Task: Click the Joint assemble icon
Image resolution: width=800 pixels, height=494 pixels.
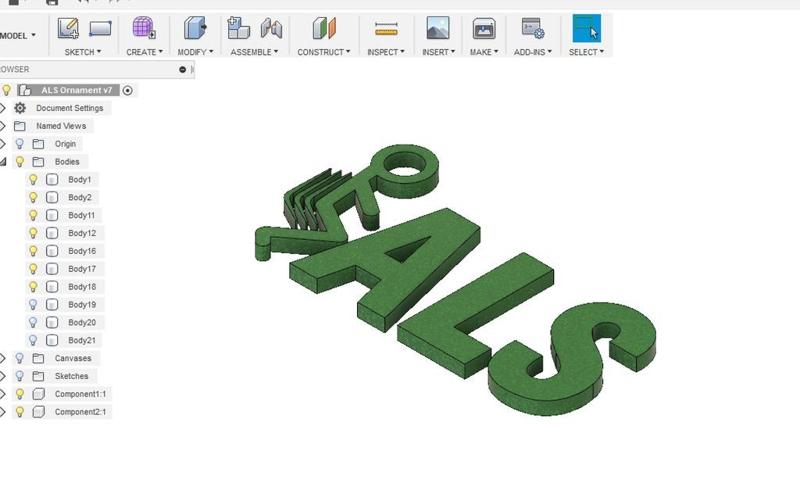Action: (x=271, y=29)
